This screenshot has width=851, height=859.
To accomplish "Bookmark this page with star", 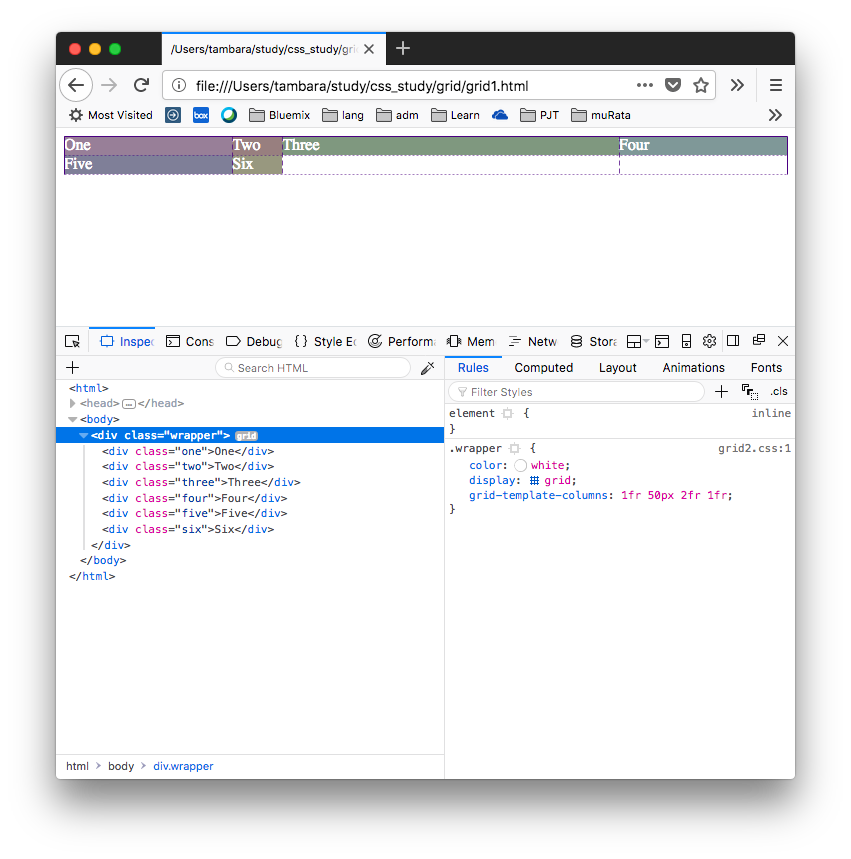I will [701, 85].
